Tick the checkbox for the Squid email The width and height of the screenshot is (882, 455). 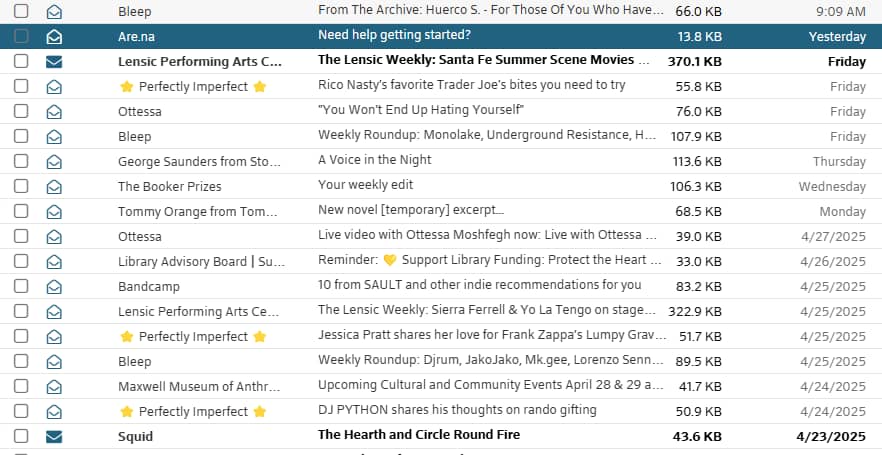point(21,436)
